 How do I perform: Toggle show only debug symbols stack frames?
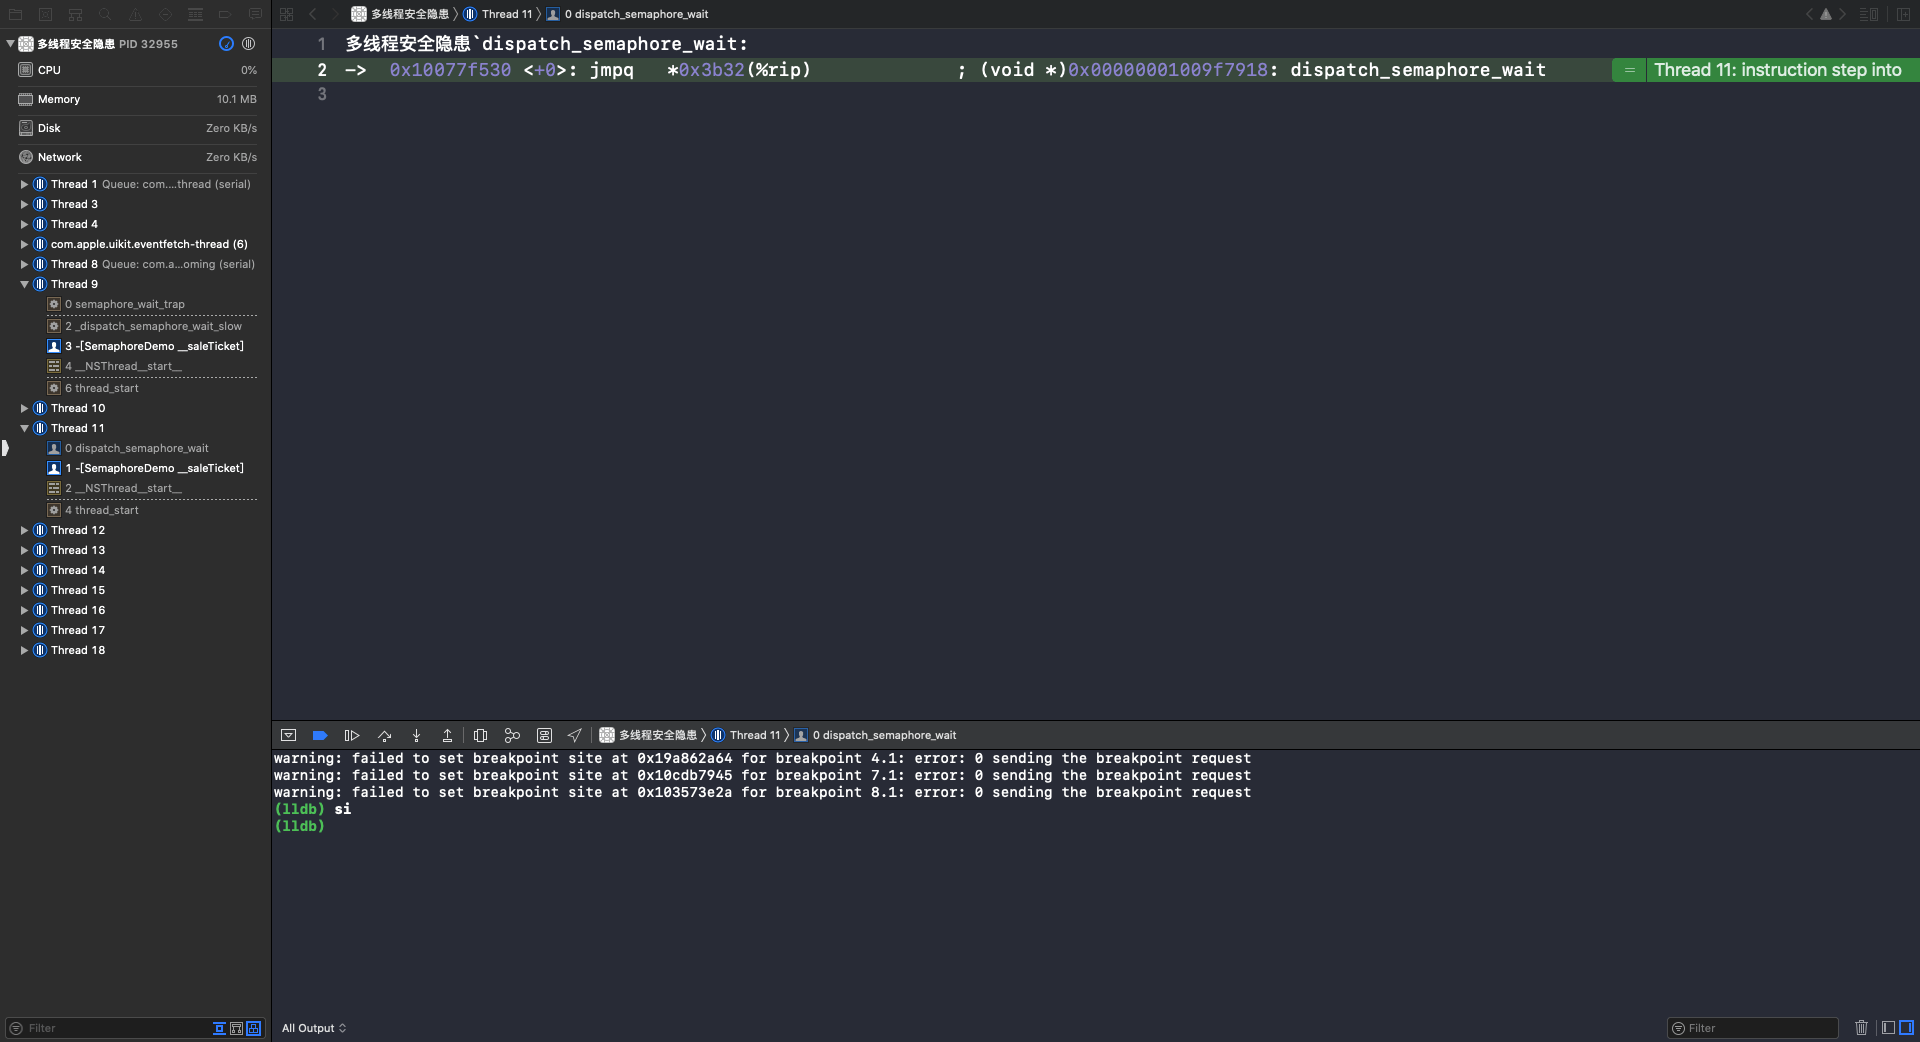(254, 1028)
